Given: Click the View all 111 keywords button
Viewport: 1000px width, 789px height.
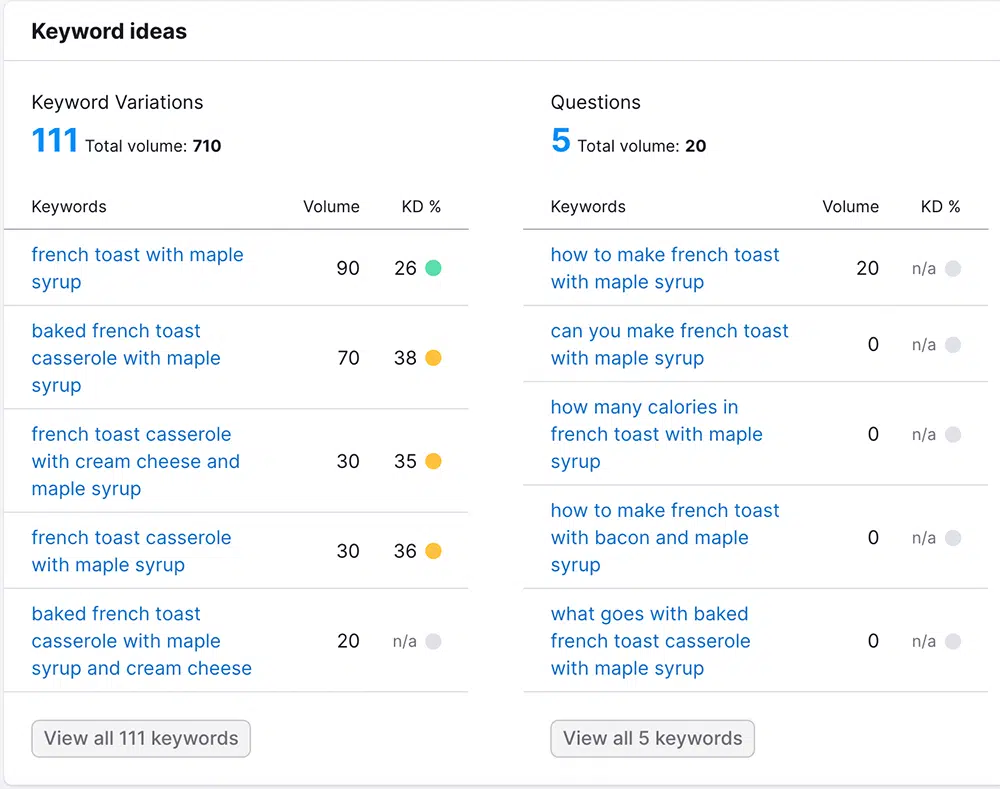Looking at the screenshot, I should coord(140,738).
